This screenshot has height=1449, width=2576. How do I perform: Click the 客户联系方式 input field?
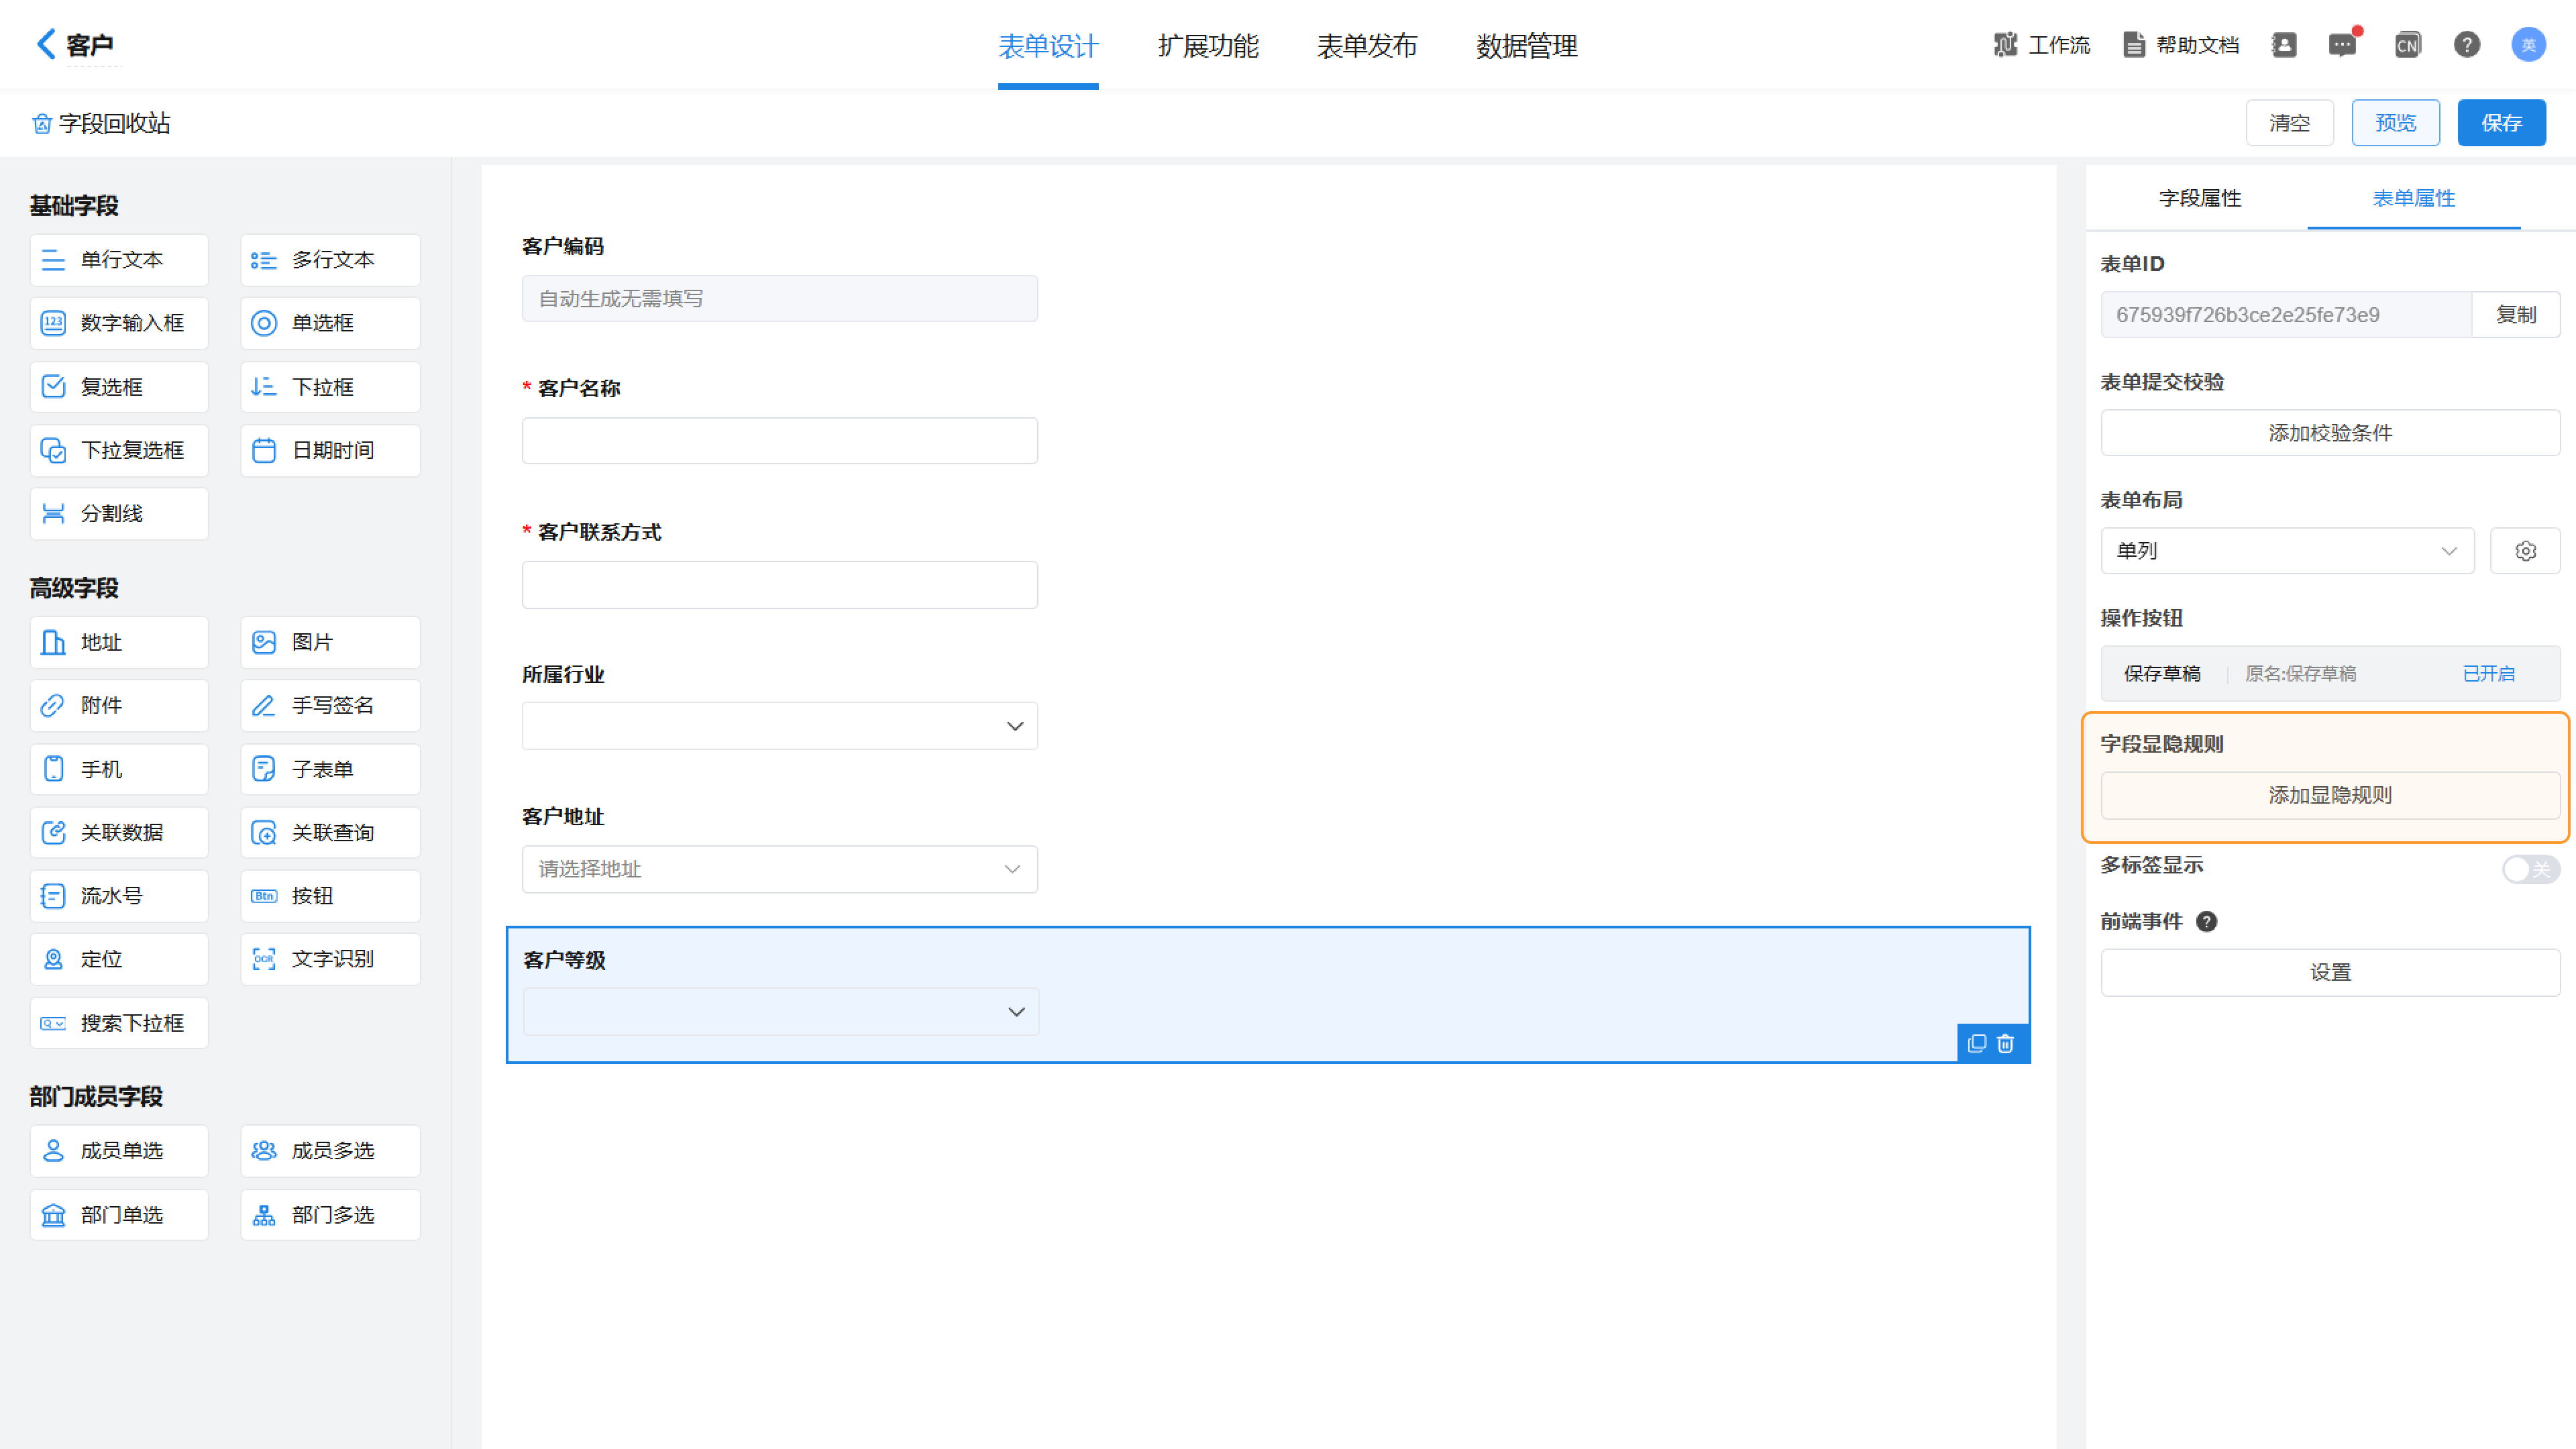pos(779,585)
